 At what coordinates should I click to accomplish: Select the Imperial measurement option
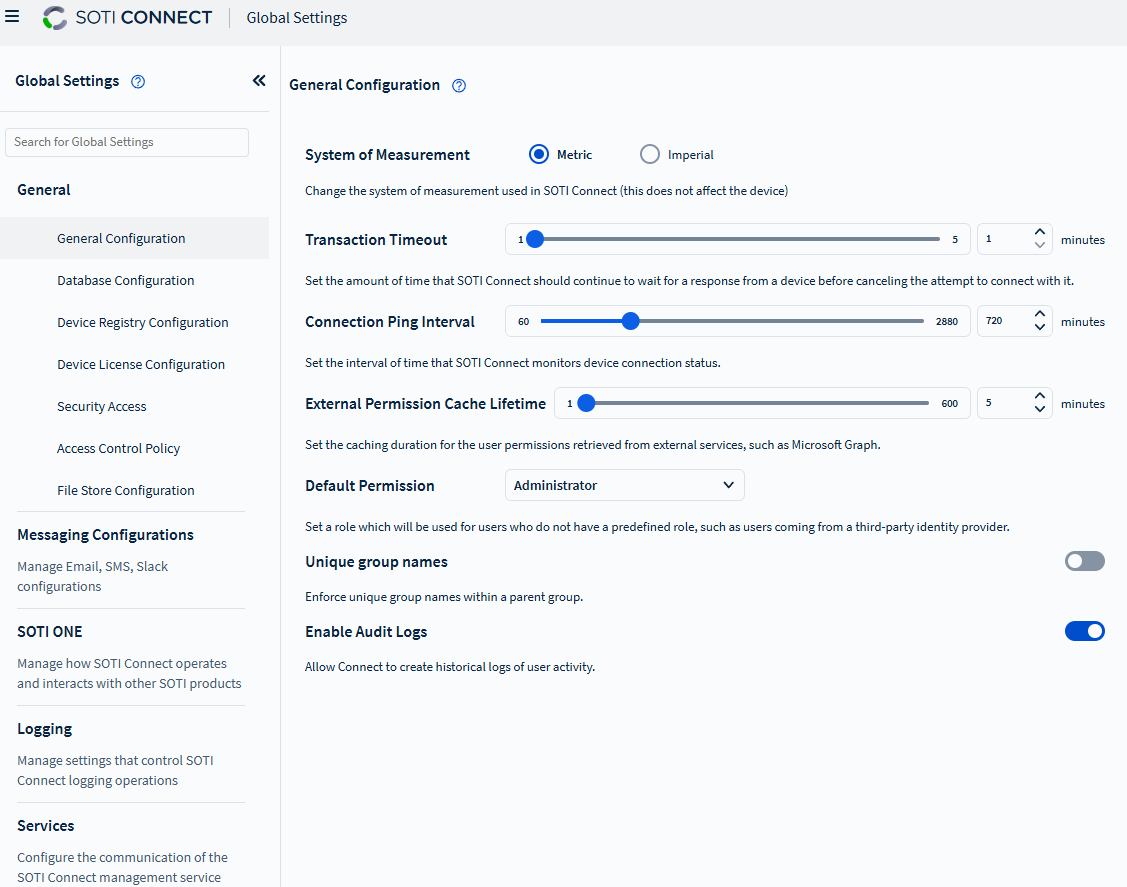tap(649, 155)
